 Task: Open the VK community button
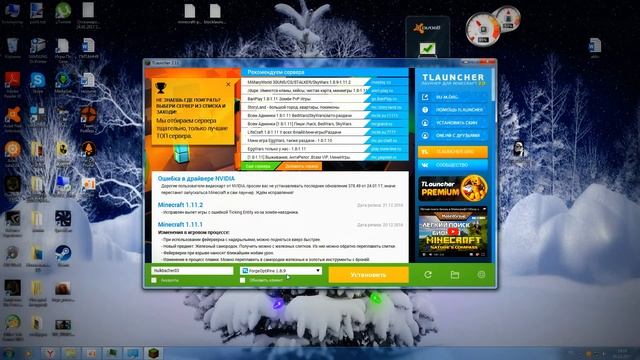click(x=452, y=165)
